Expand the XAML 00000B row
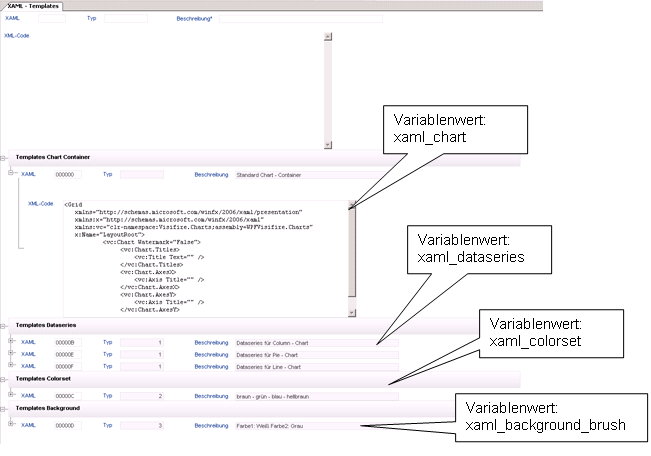Screen dimensions: 651x456 [11, 341]
